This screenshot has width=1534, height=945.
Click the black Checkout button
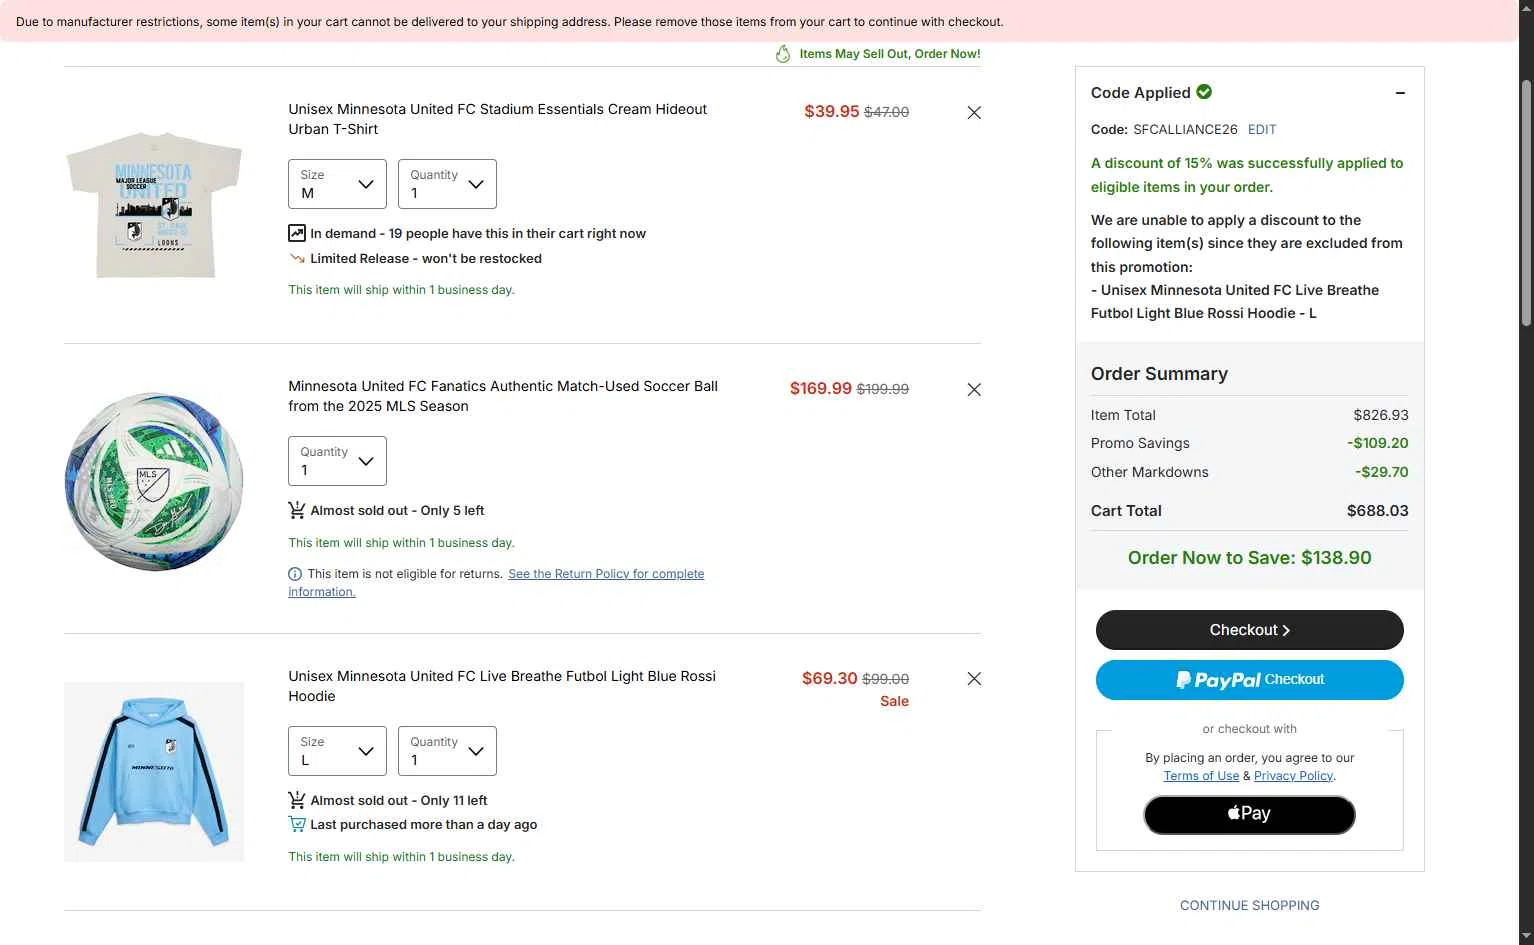tap(1249, 630)
